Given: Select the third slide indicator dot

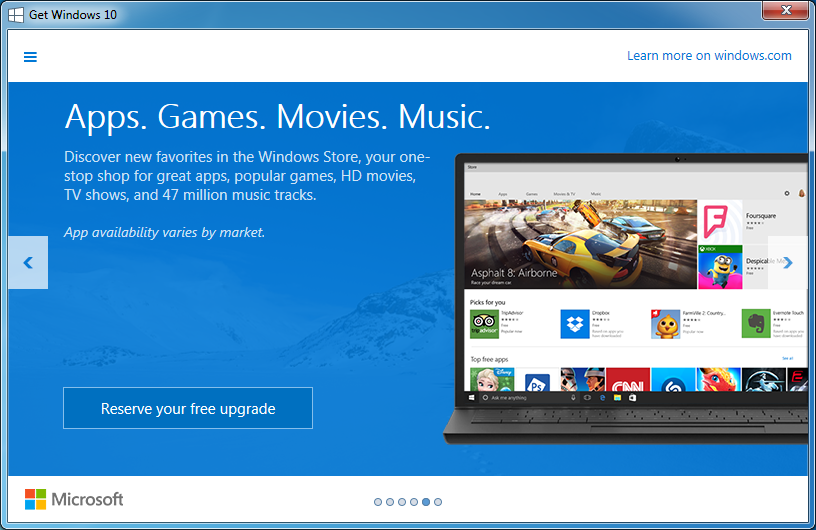Looking at the screenshot, I should pos(402,502).
